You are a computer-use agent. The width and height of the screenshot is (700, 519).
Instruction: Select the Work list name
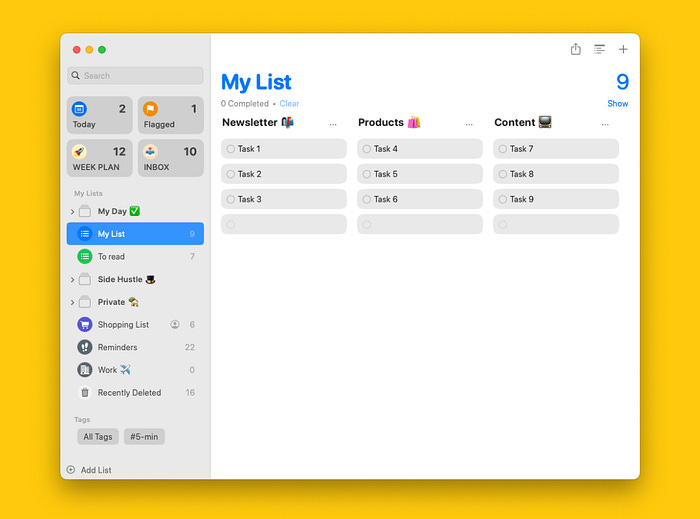(107, 370)
